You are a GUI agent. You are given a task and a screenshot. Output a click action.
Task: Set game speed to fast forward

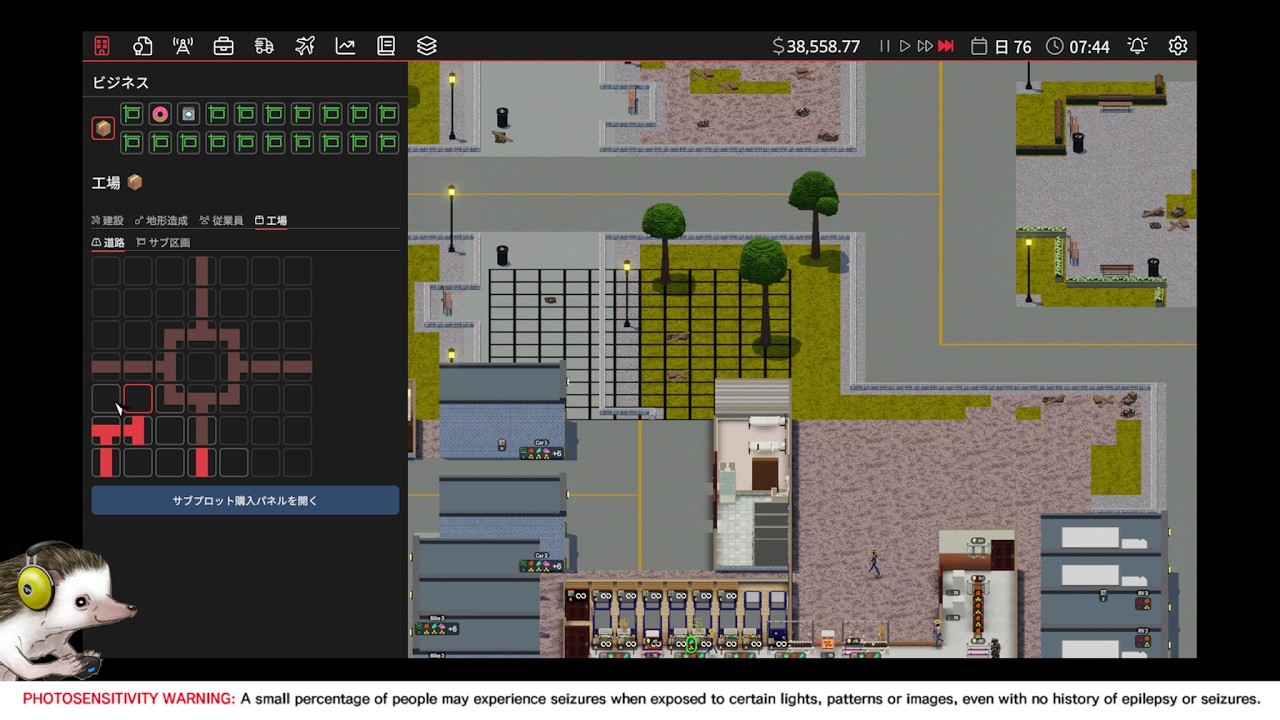click(x=925, y=46)
